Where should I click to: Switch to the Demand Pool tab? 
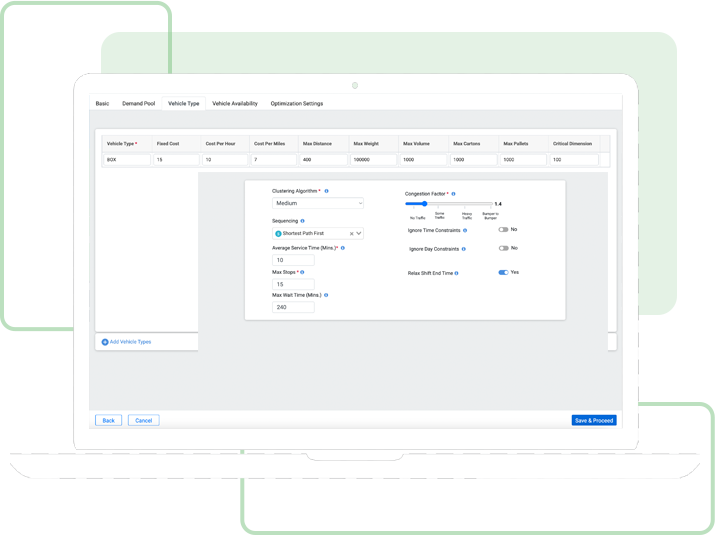[x=138, y=103]
